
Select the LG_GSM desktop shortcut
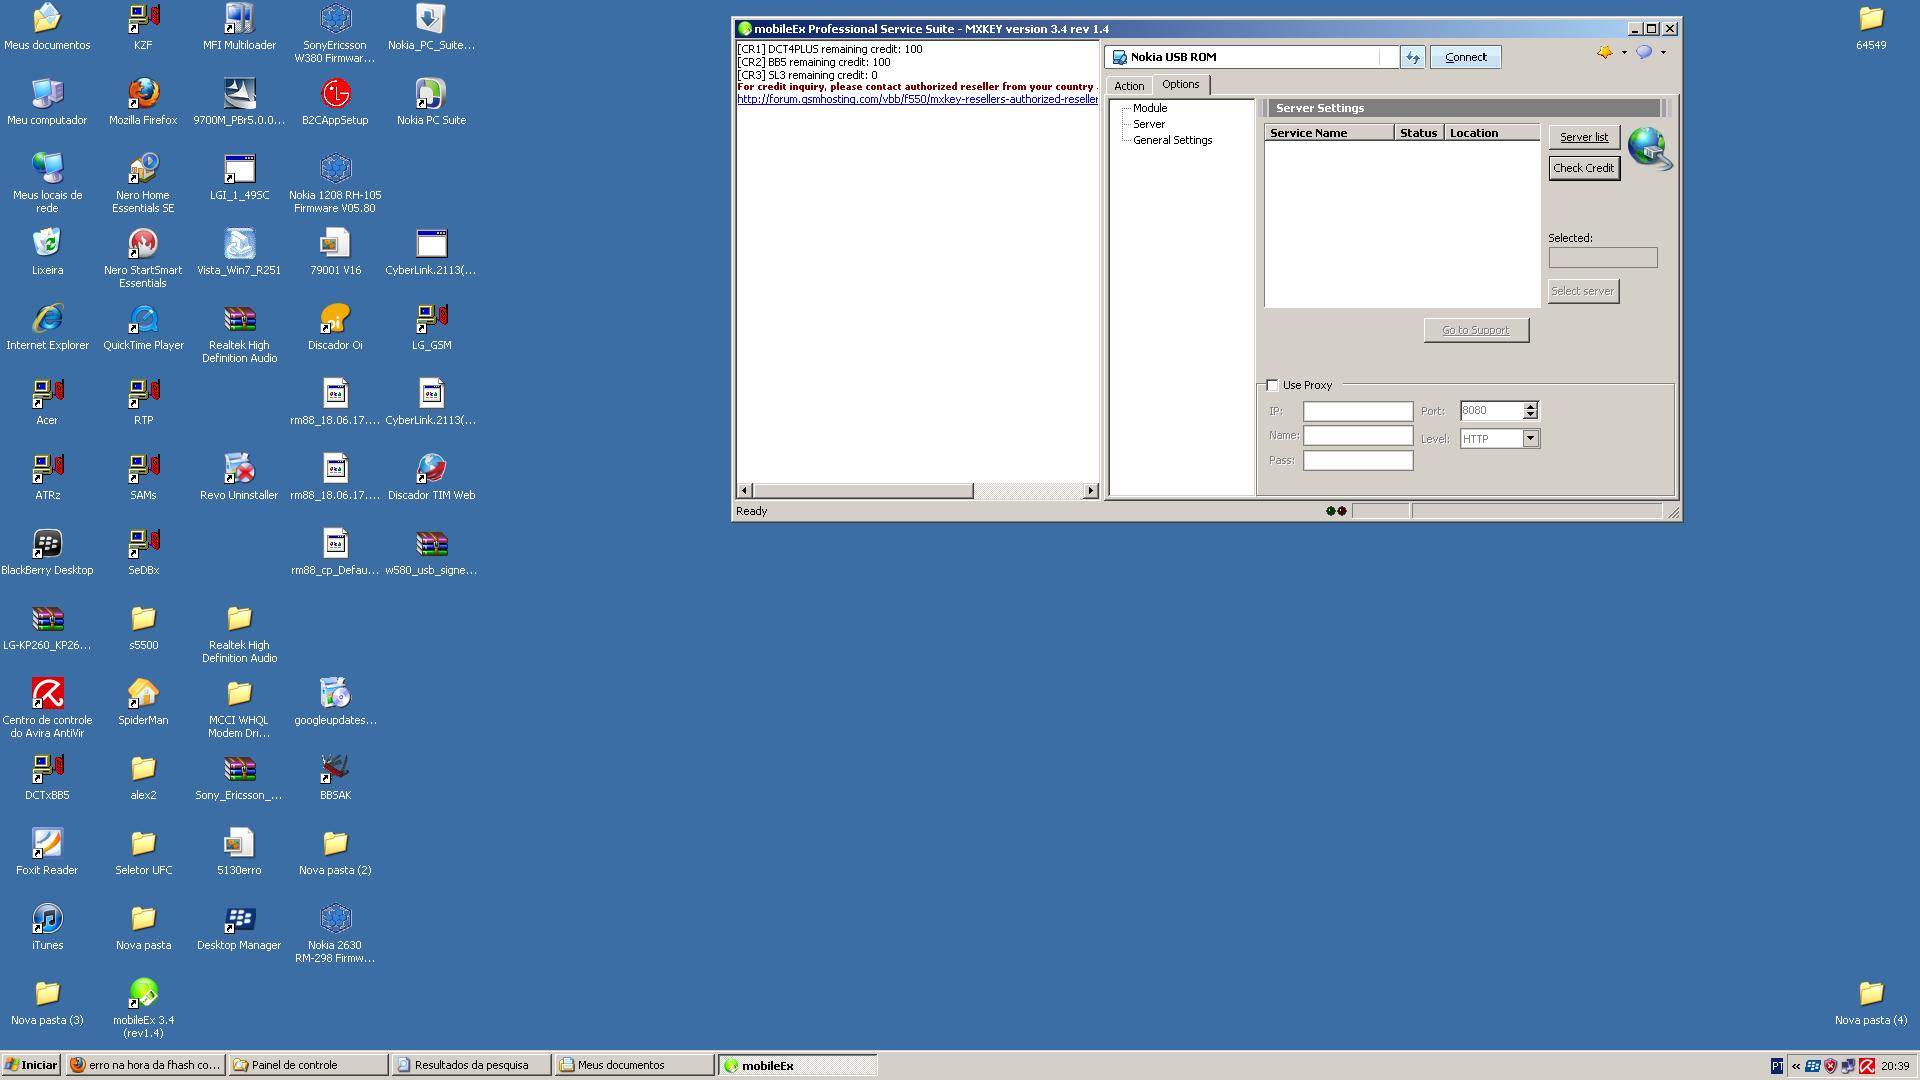pos(431,326)
